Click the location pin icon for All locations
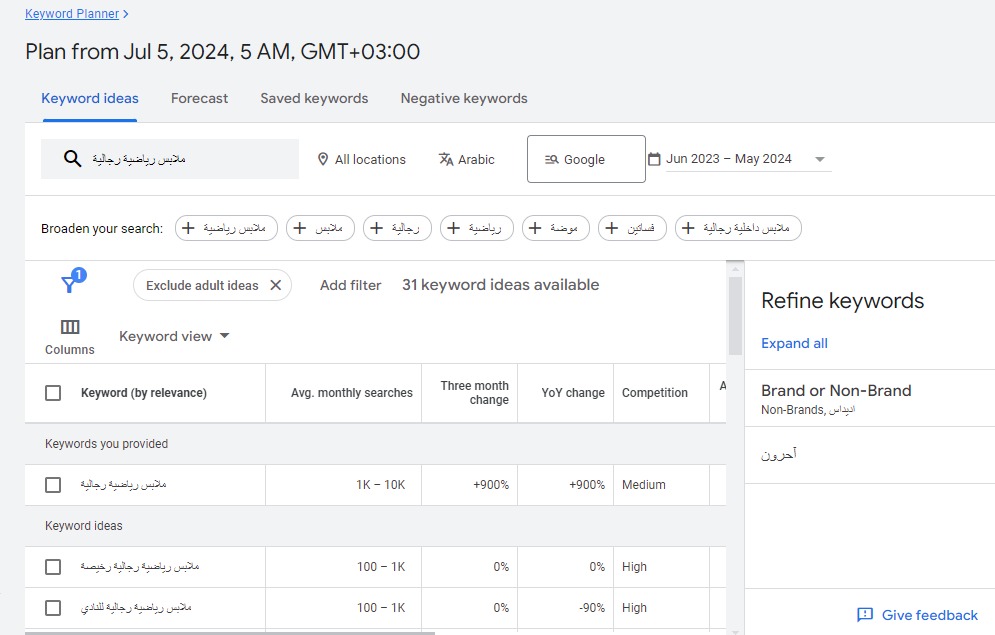This screenshot has height=635, width=995. (x=321, y=159)
